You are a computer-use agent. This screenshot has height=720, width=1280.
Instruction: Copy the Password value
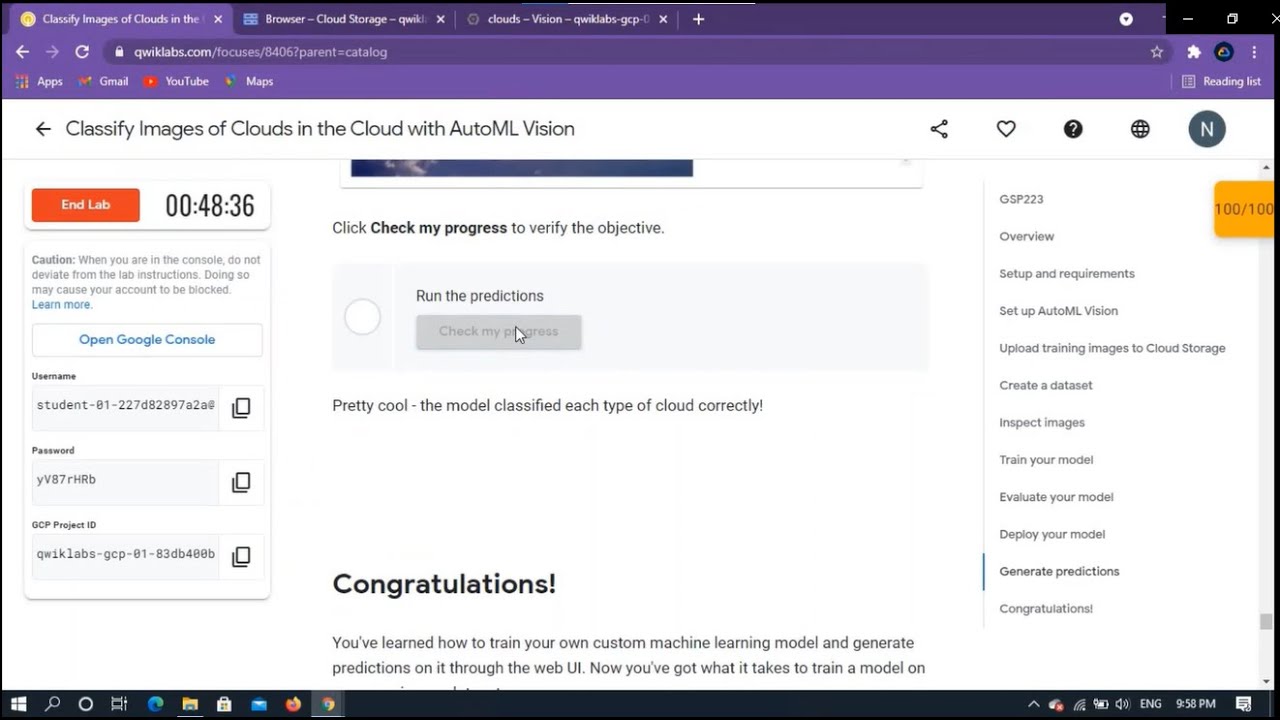(241, 482)
